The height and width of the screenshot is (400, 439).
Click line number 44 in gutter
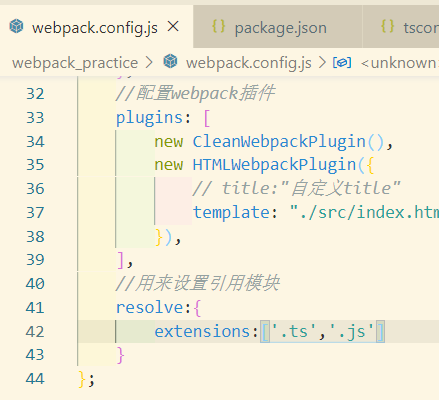35,379
